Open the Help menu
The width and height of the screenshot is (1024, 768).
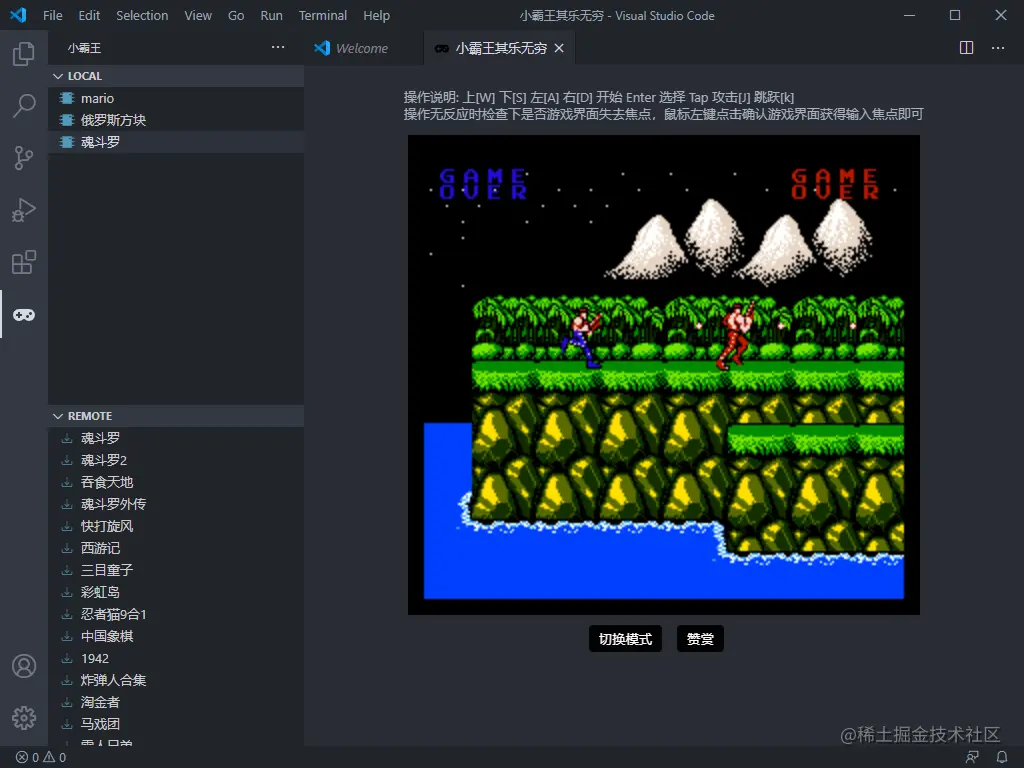[376, 16]
